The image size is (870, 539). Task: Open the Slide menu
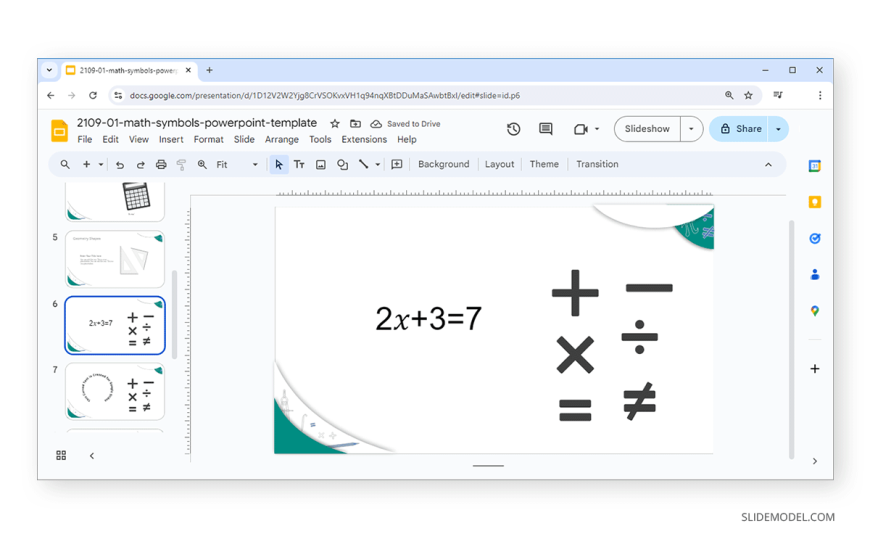click(x=244, y=139)
